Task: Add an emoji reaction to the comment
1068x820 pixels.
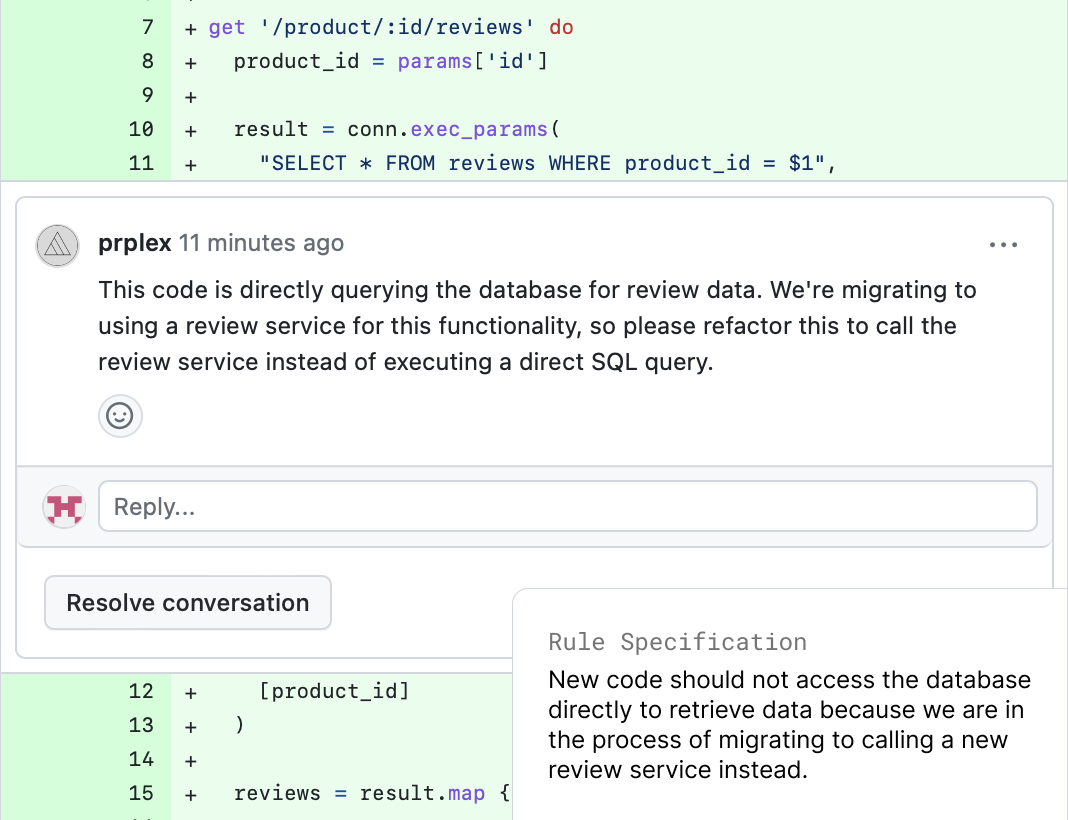Action: 120,416
